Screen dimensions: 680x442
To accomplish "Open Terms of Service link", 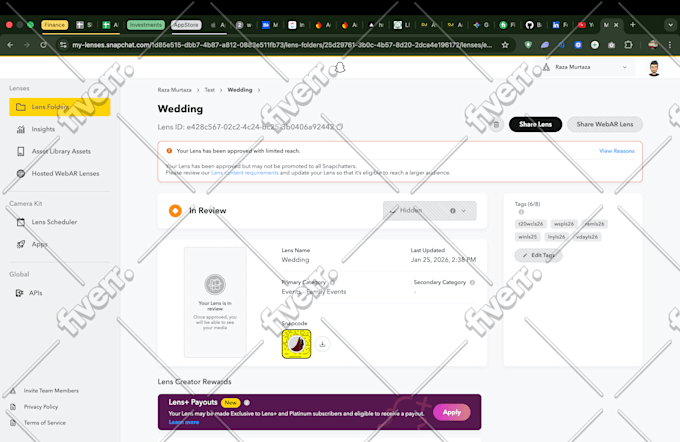I will point(45,423).
